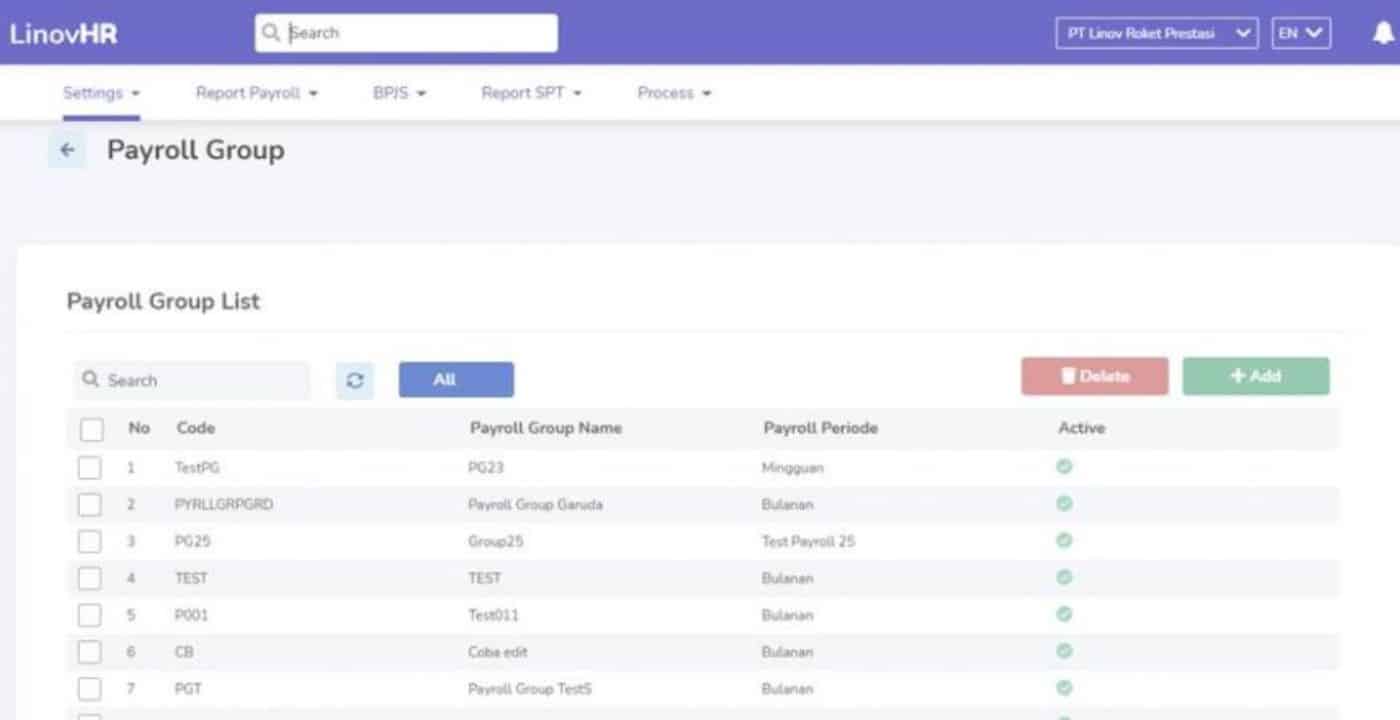1400x720 pixels.
Task: Go back using the arrow icon
Action: tap(67, 150)
